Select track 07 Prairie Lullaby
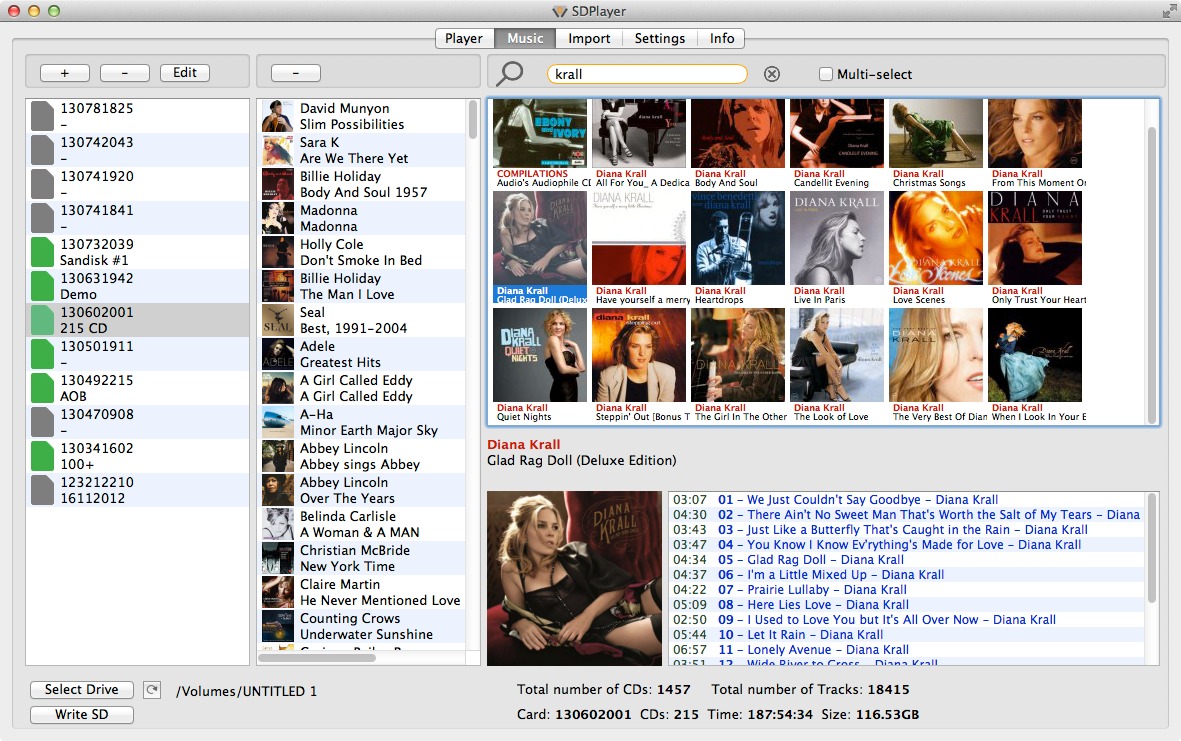 pos(907,590)
